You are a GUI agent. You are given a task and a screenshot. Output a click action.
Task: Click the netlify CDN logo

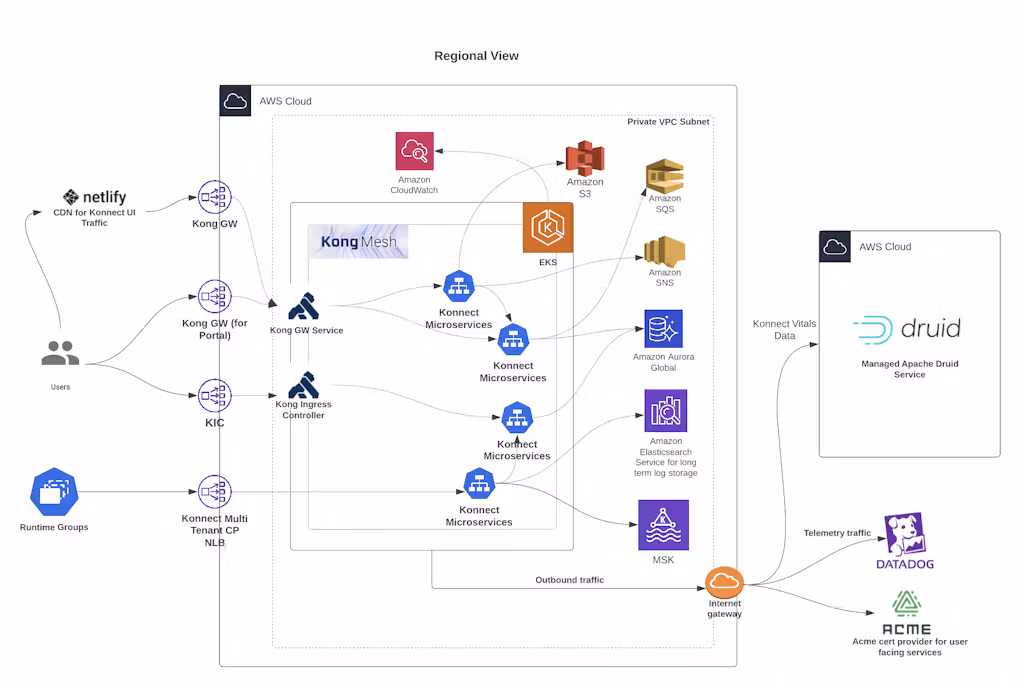[x=95, y=197]
